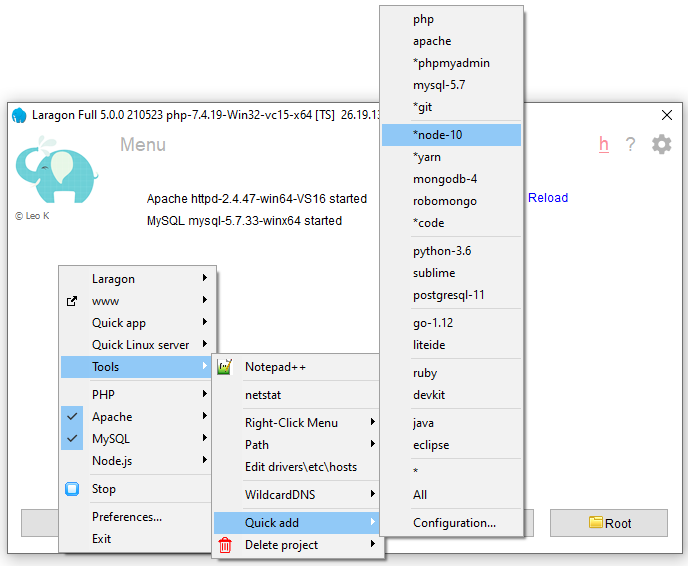This screenshot has width=688, height=566.
Task: Click the Root button
Action: point(609,523)
